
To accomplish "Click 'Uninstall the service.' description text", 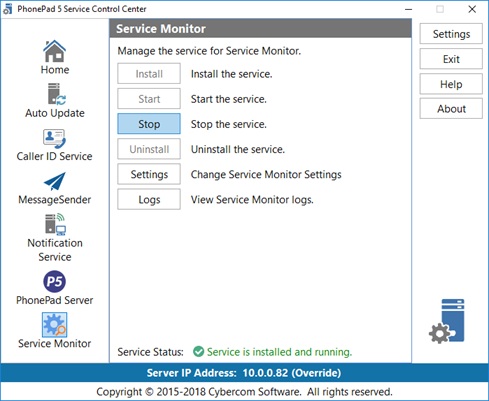I will (238, 149).
